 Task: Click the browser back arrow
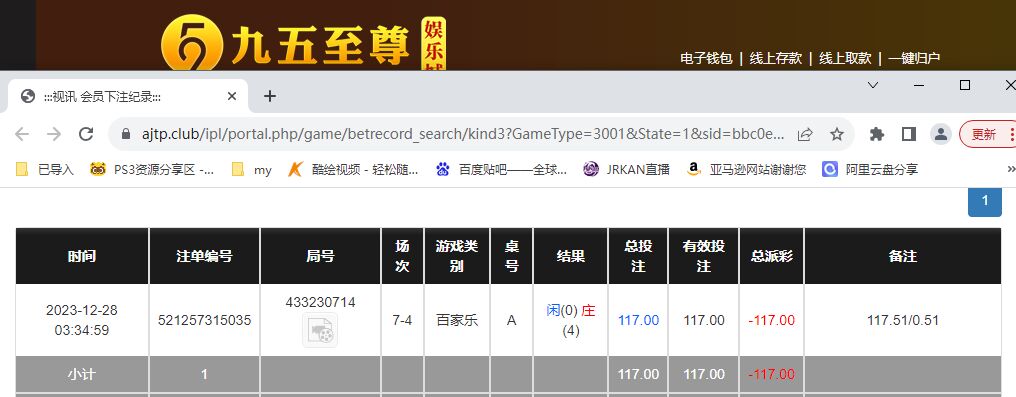click(22, 134)
